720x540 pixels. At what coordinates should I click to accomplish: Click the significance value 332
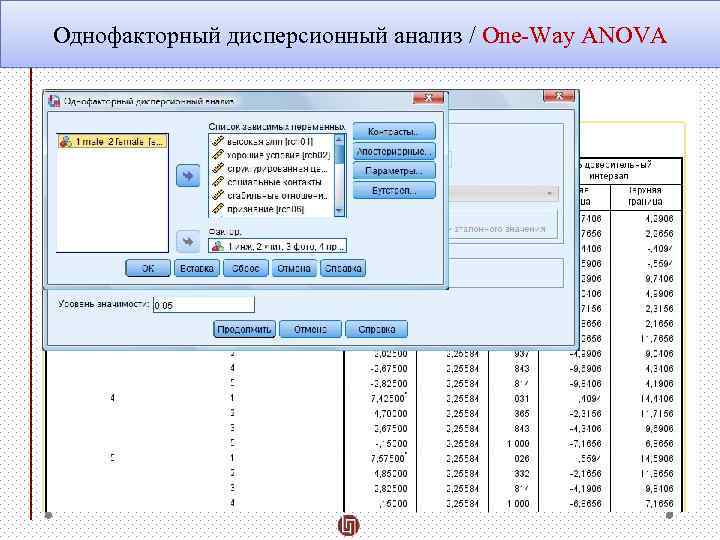[522, 473]
